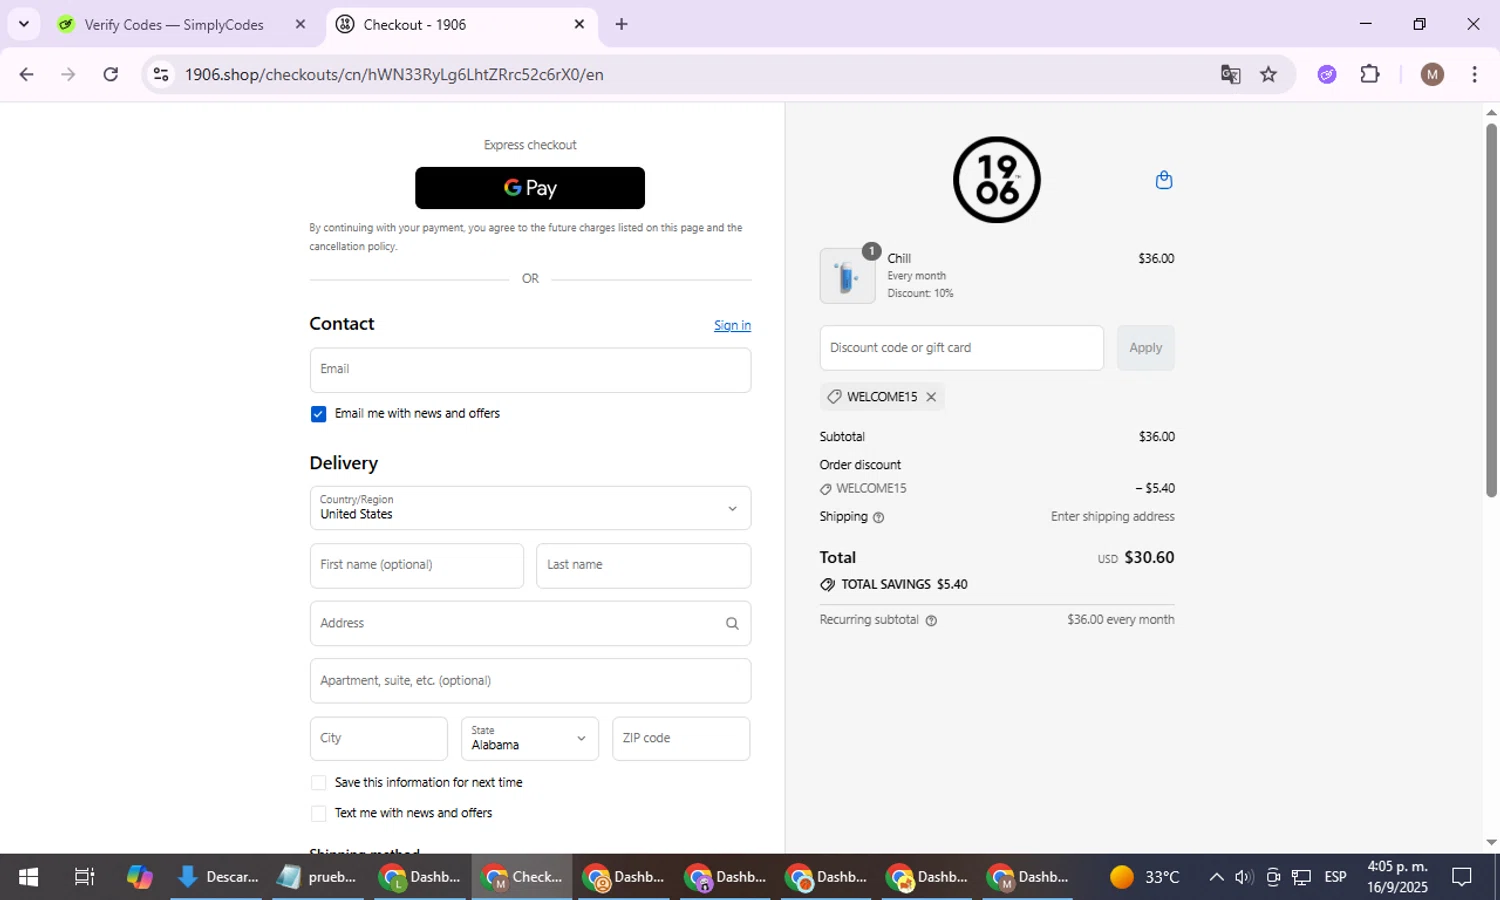Focus the Address field
This screenshot has height=900, width=1500.
(x=530, y=623)
